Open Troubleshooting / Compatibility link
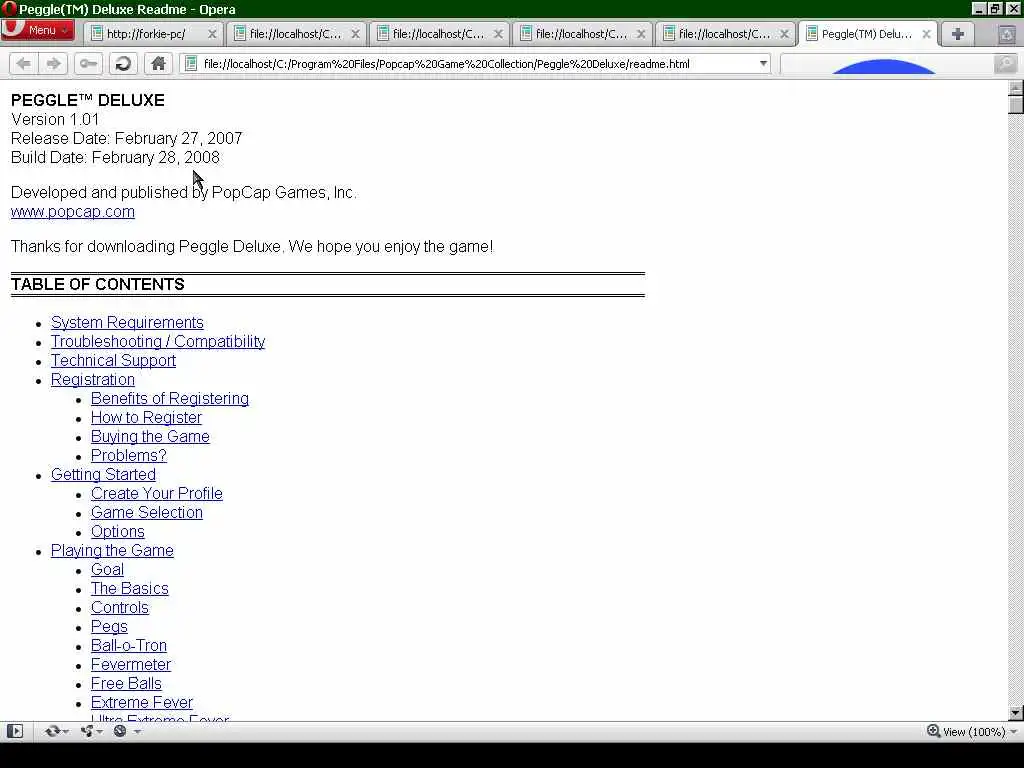Viewport: 1024px width, 768px height. point(158,342)
